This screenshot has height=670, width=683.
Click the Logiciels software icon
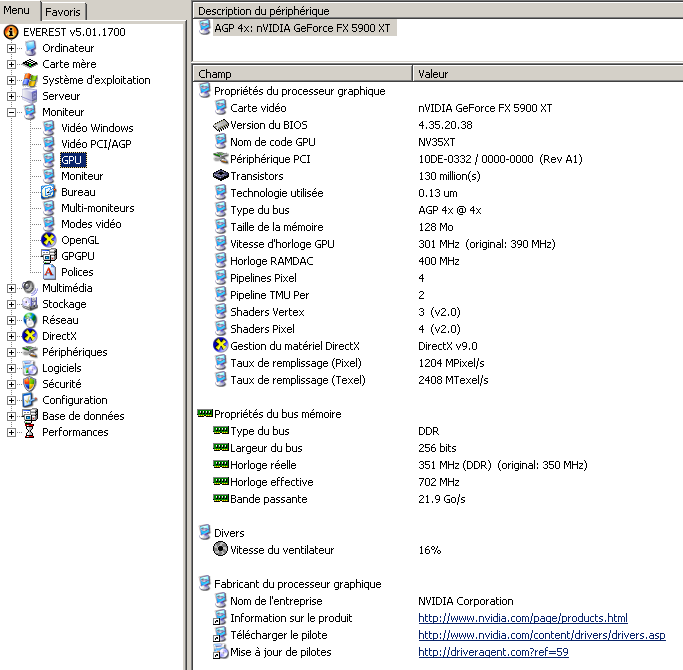click(x=30, y=368)
